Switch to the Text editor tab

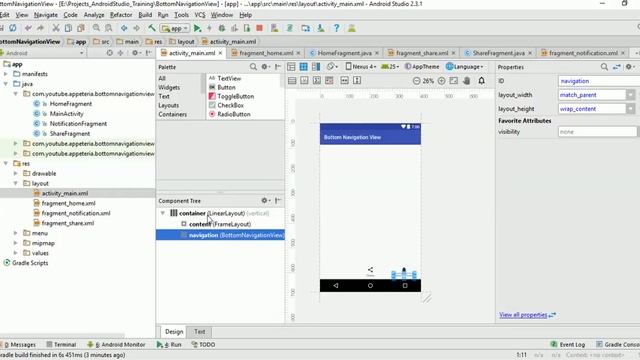click(200, 331)
